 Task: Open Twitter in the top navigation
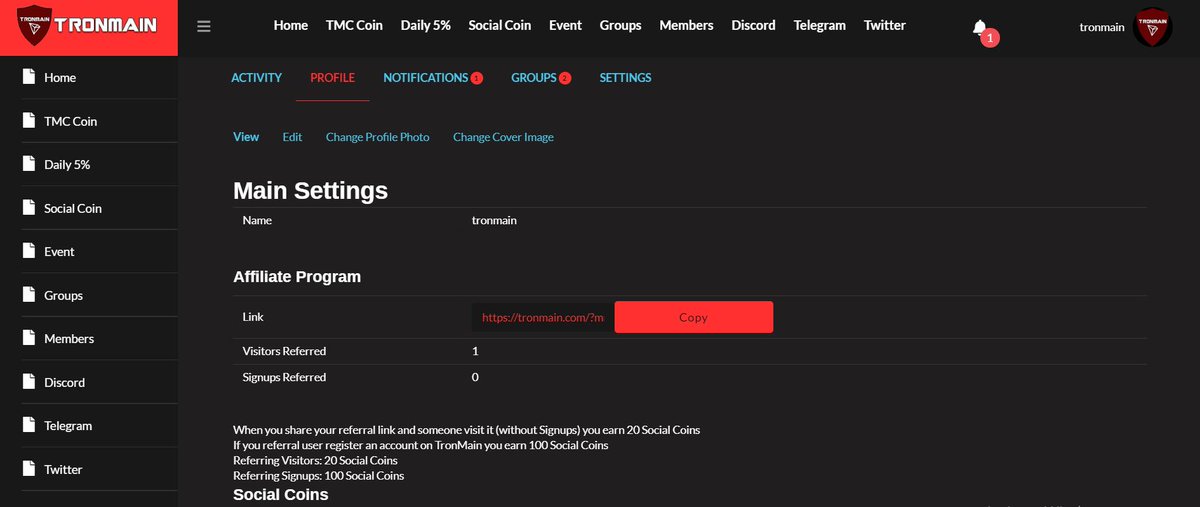point(885,25)
